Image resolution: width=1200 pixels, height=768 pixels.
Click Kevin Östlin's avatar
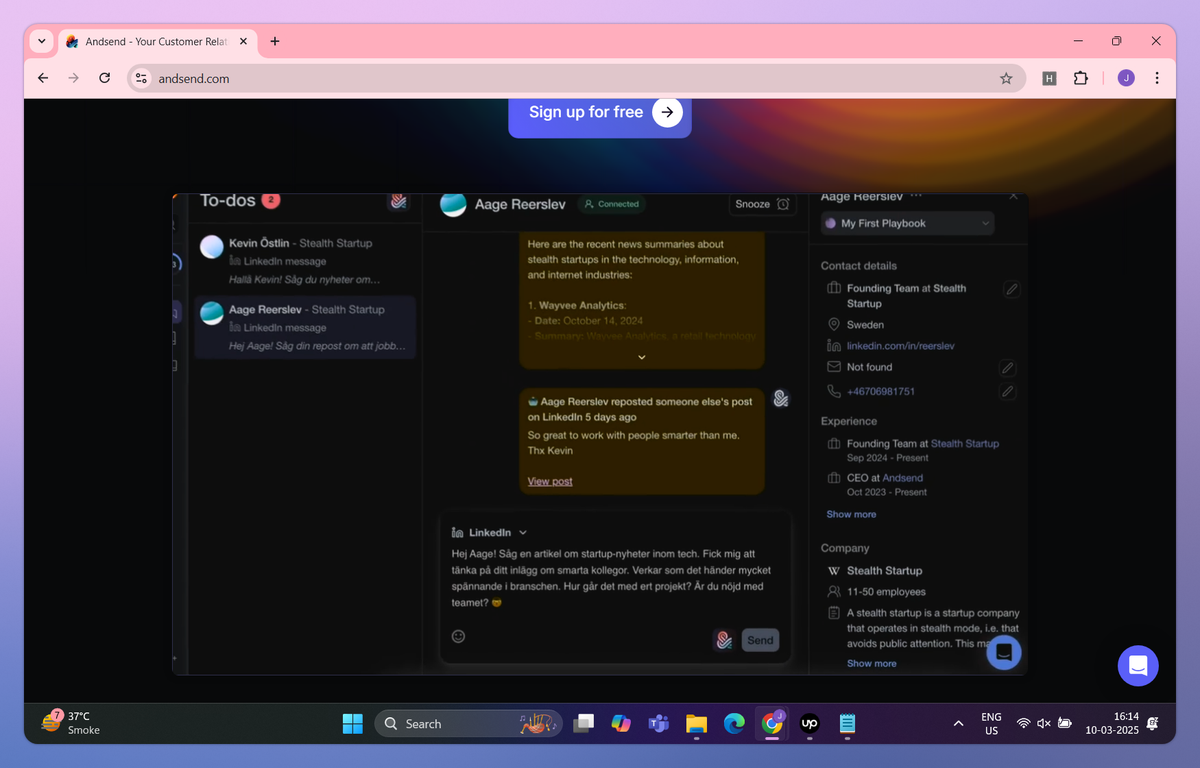(x=212, y=246)
